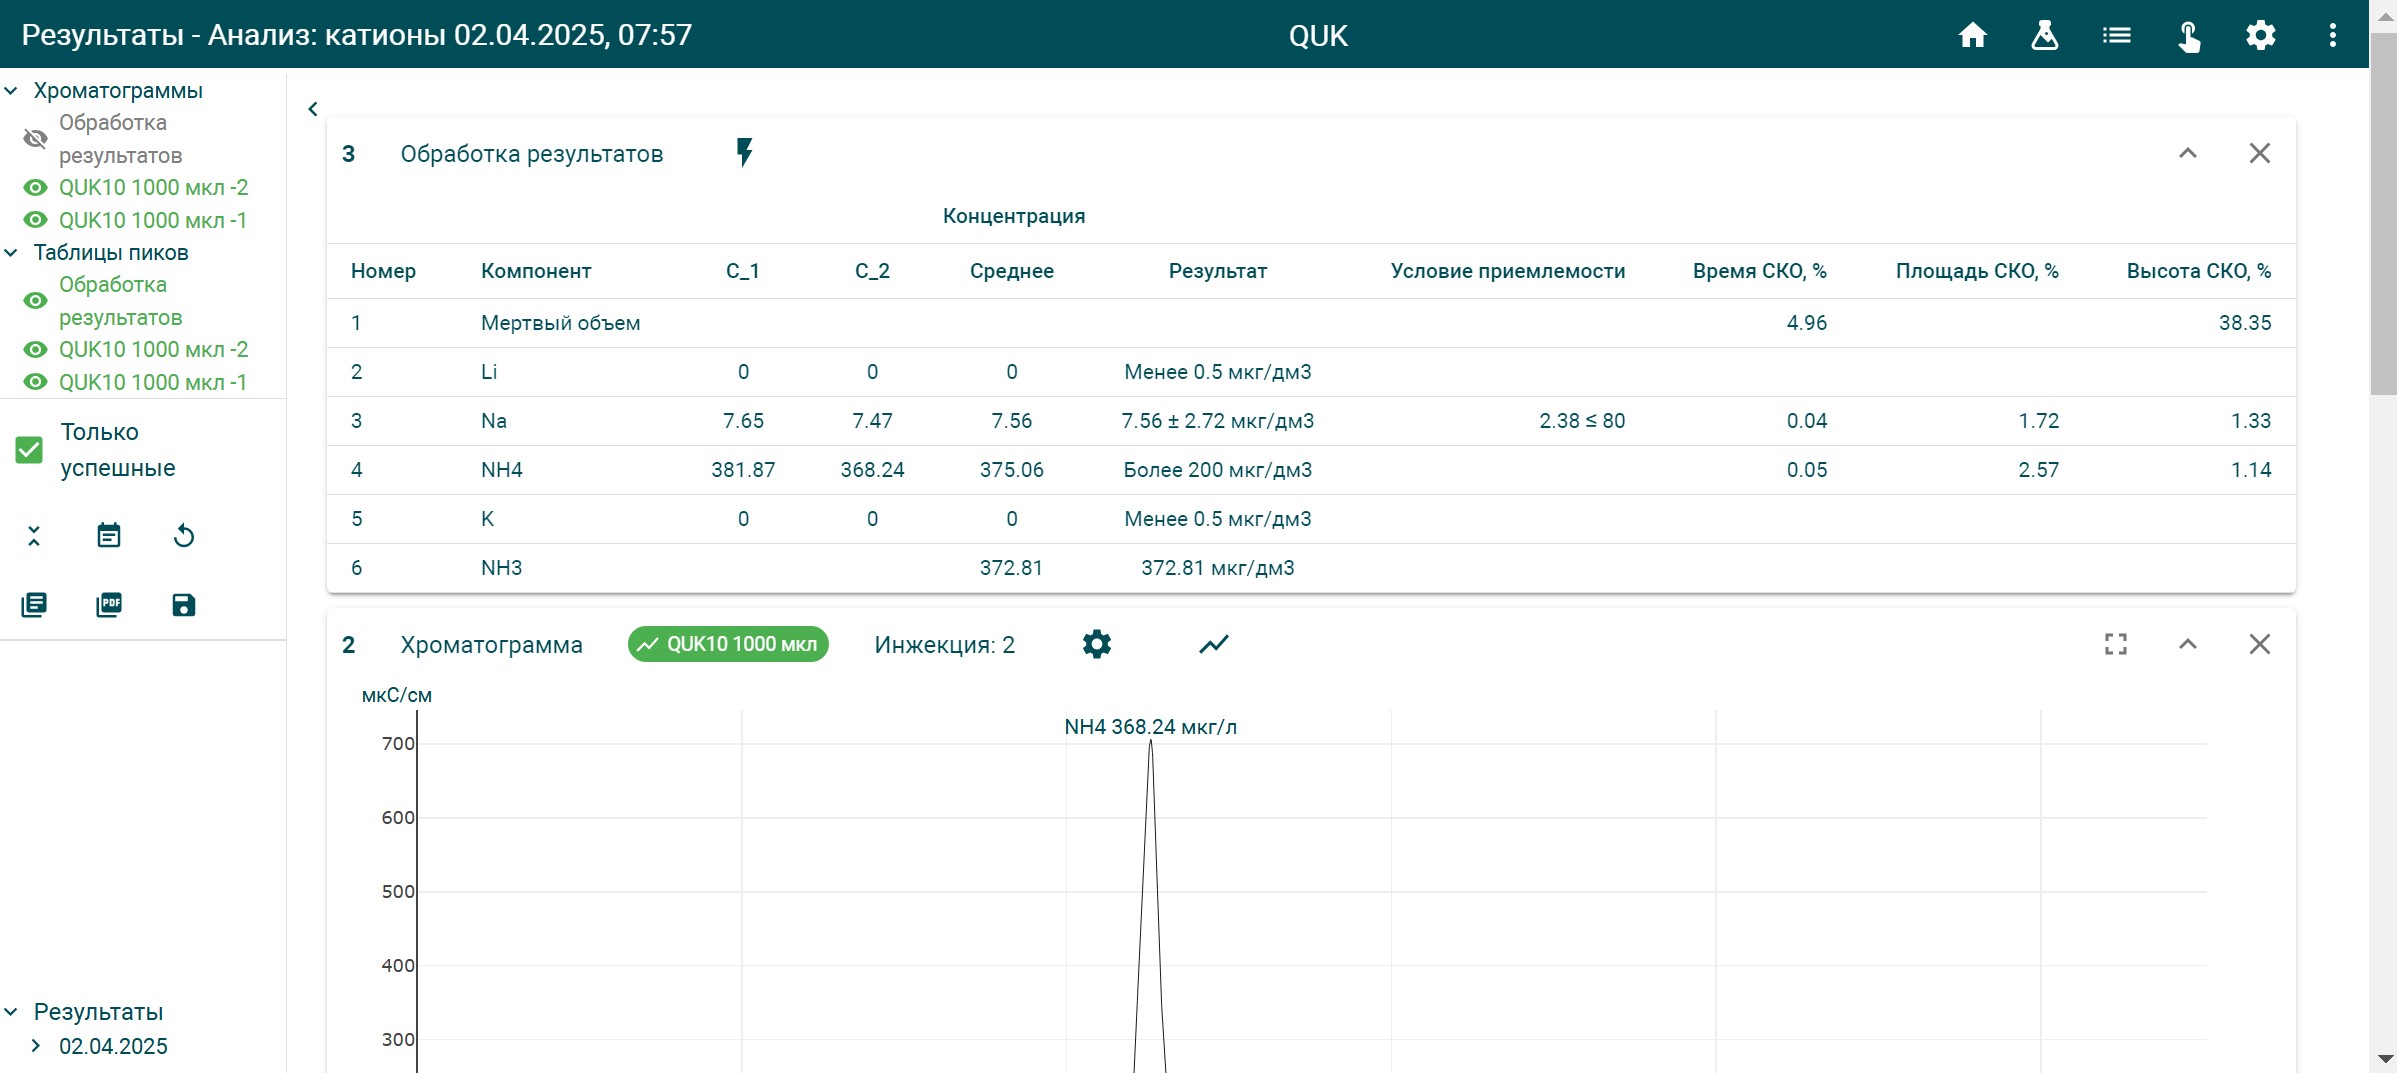The height and width of the screenshot is (1073, 2397).
Task: Close the Обработка результатов panel
Action: pyautogui.click(x=2259, y=153)
